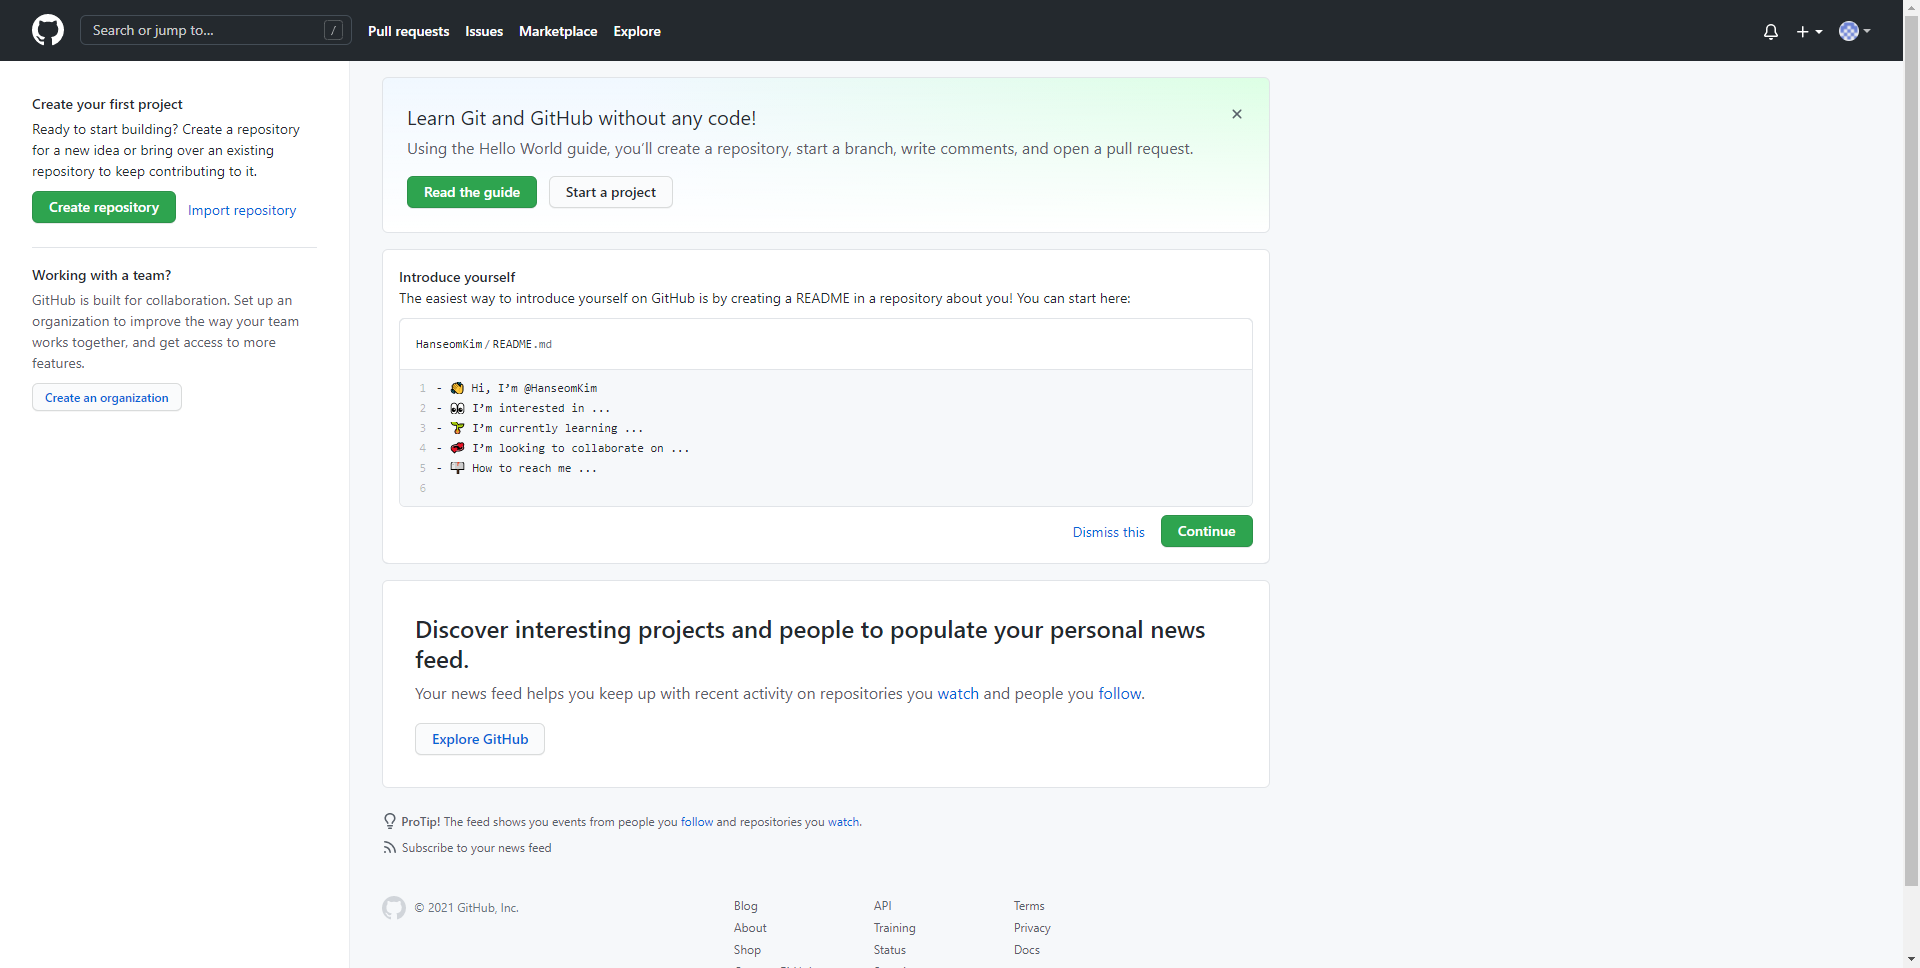Open the Status footer link

(x=890, y=950)
